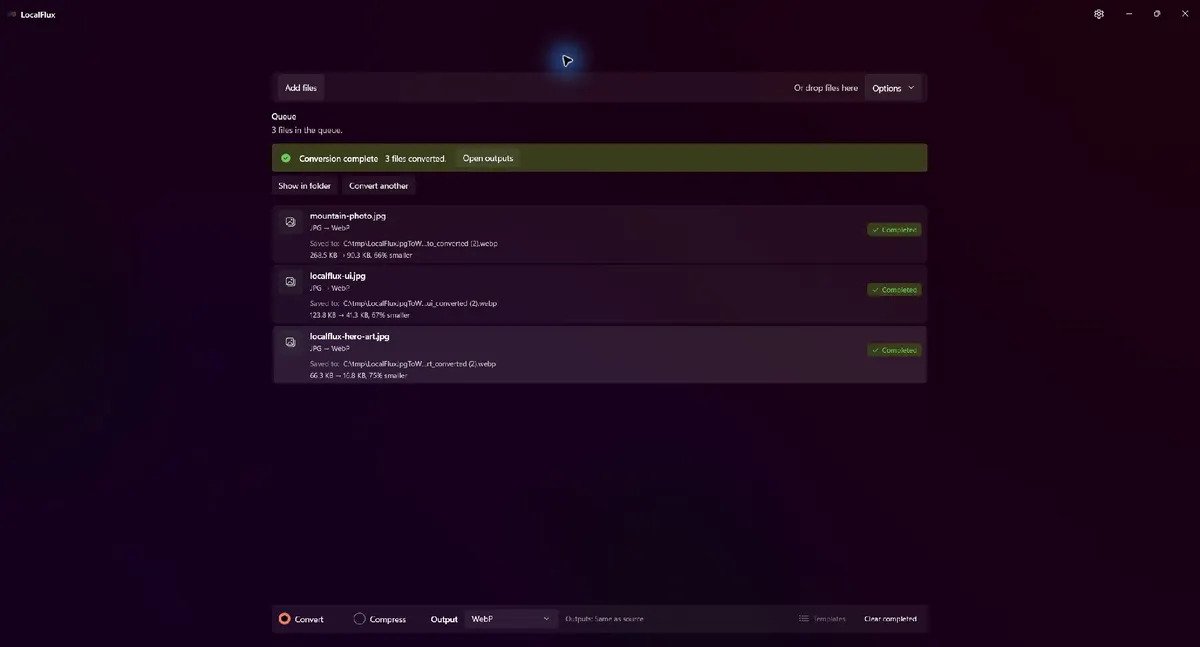This screenshot has width=1200, height=647.
Task: Close the LocalFlux window
Action: click(1185, 14)
